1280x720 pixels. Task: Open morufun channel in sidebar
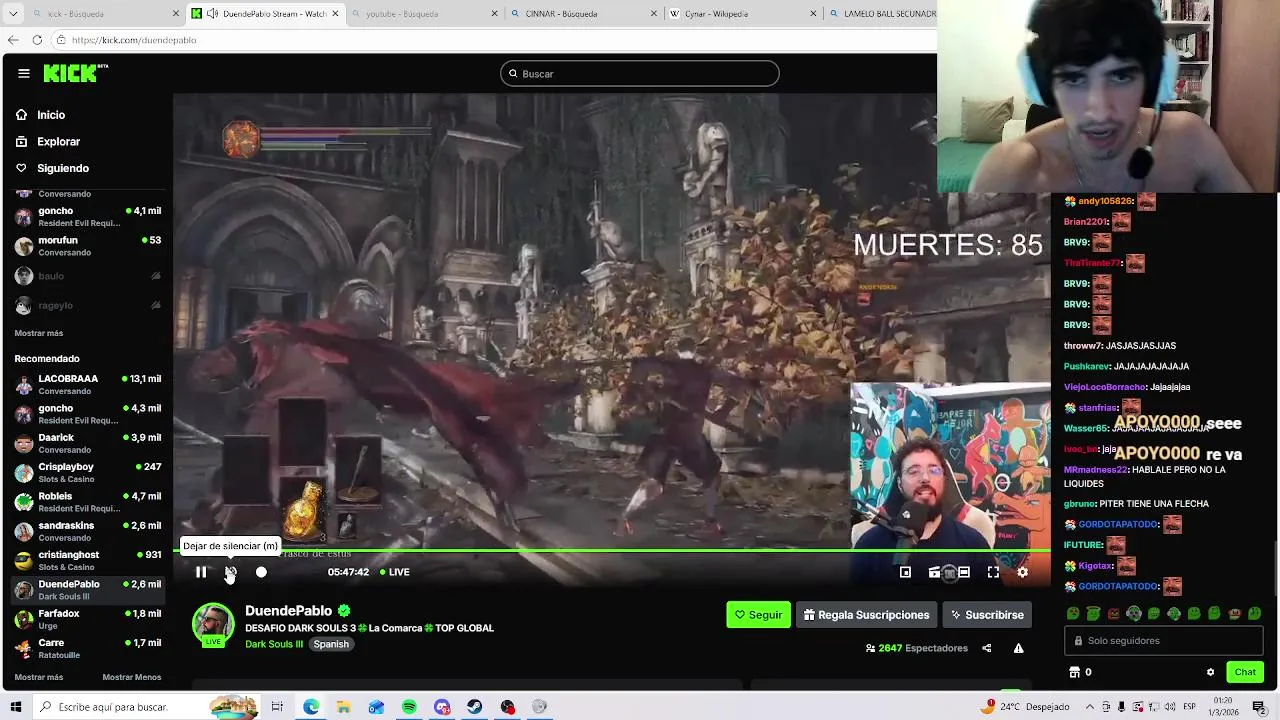(87, 246)
